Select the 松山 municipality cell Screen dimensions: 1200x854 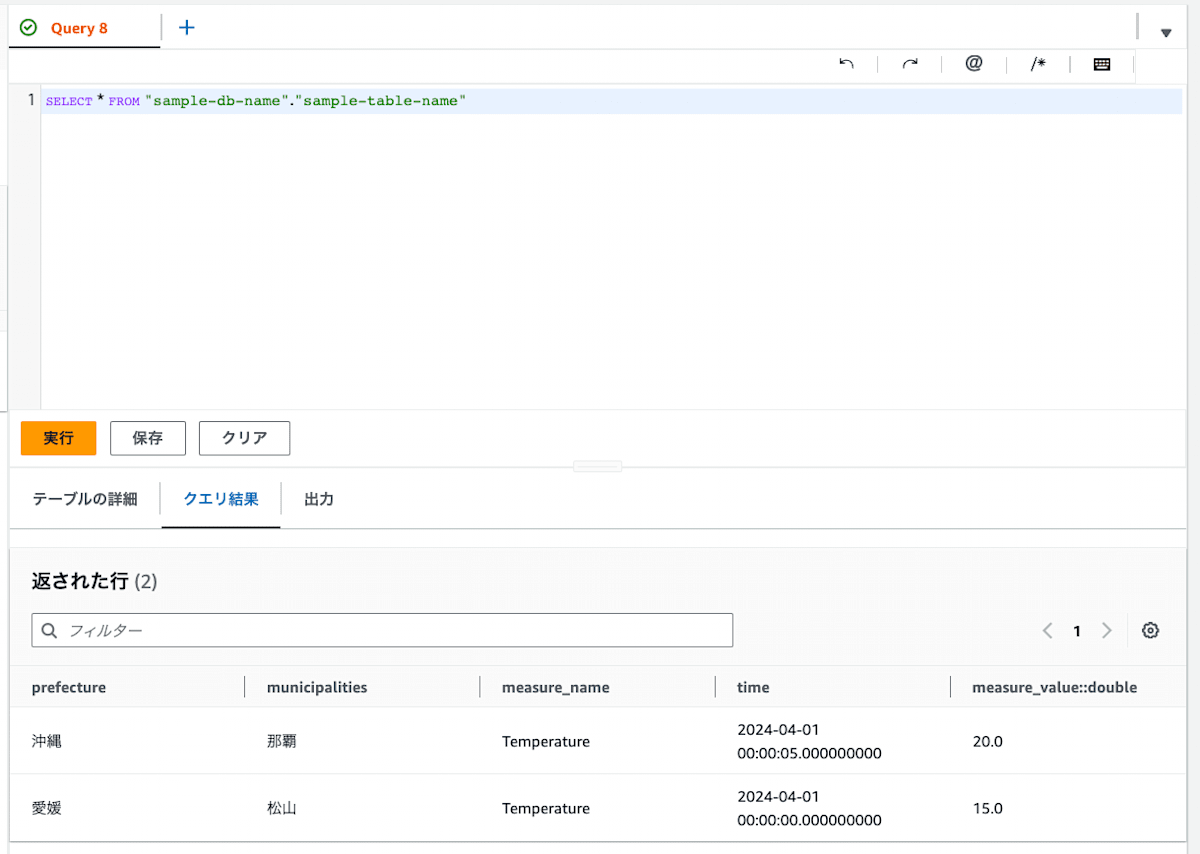point(282,808)
